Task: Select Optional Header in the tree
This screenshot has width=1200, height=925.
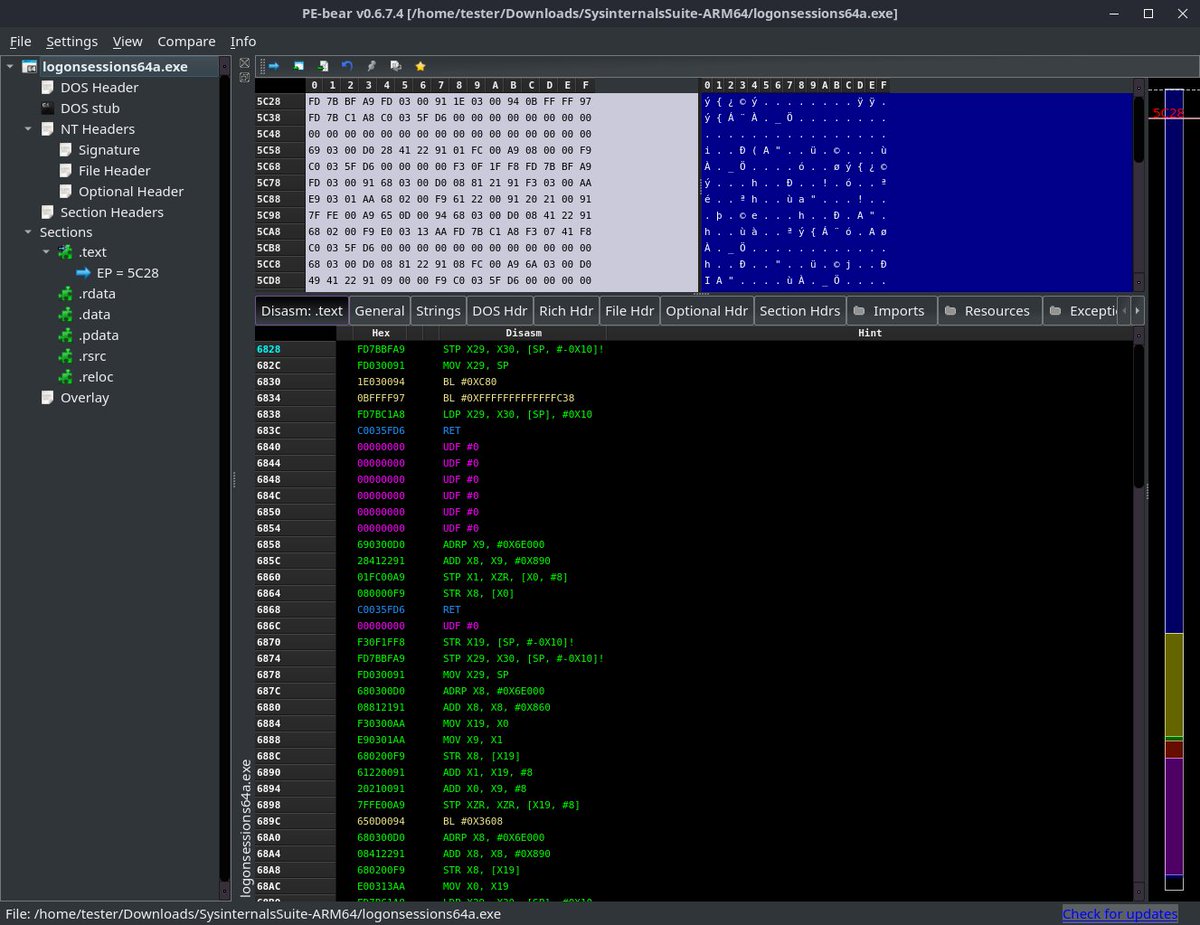Action: click(x=131, y=191)
